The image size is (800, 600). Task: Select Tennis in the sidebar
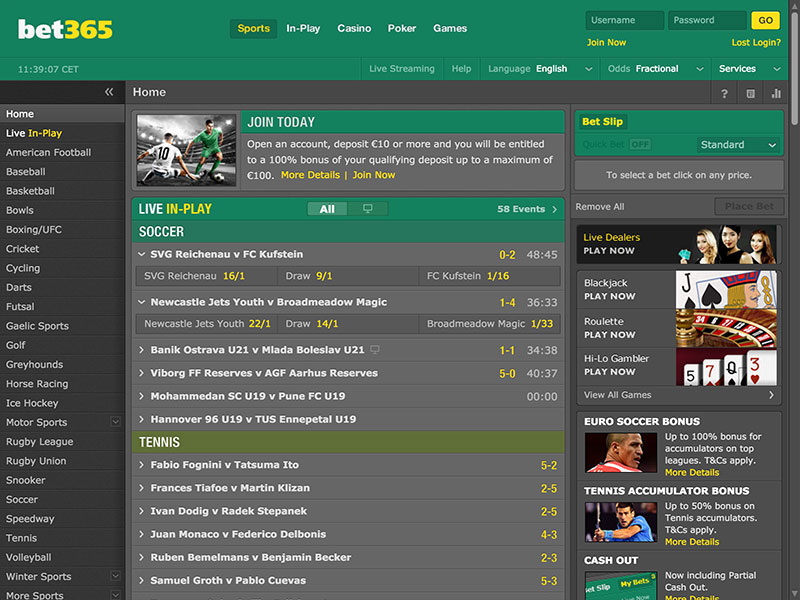[62, 538]
